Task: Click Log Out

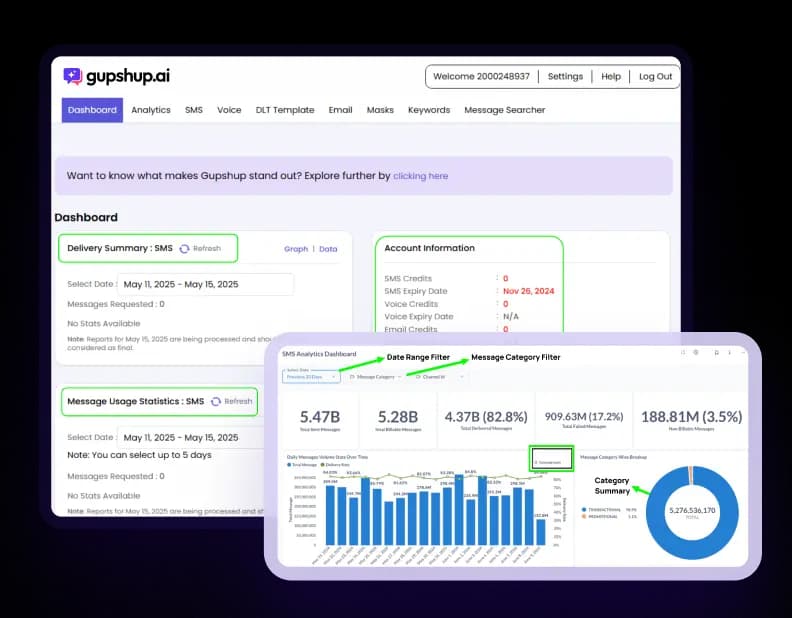Action: [x=655, y=77]
